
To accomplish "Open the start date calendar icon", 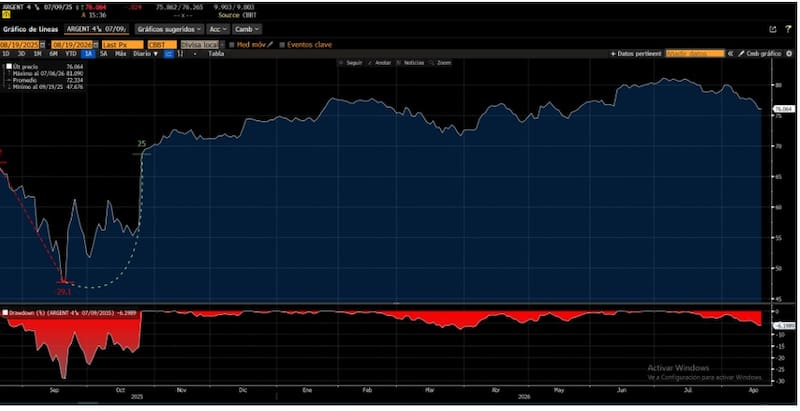I will [43, 45].
